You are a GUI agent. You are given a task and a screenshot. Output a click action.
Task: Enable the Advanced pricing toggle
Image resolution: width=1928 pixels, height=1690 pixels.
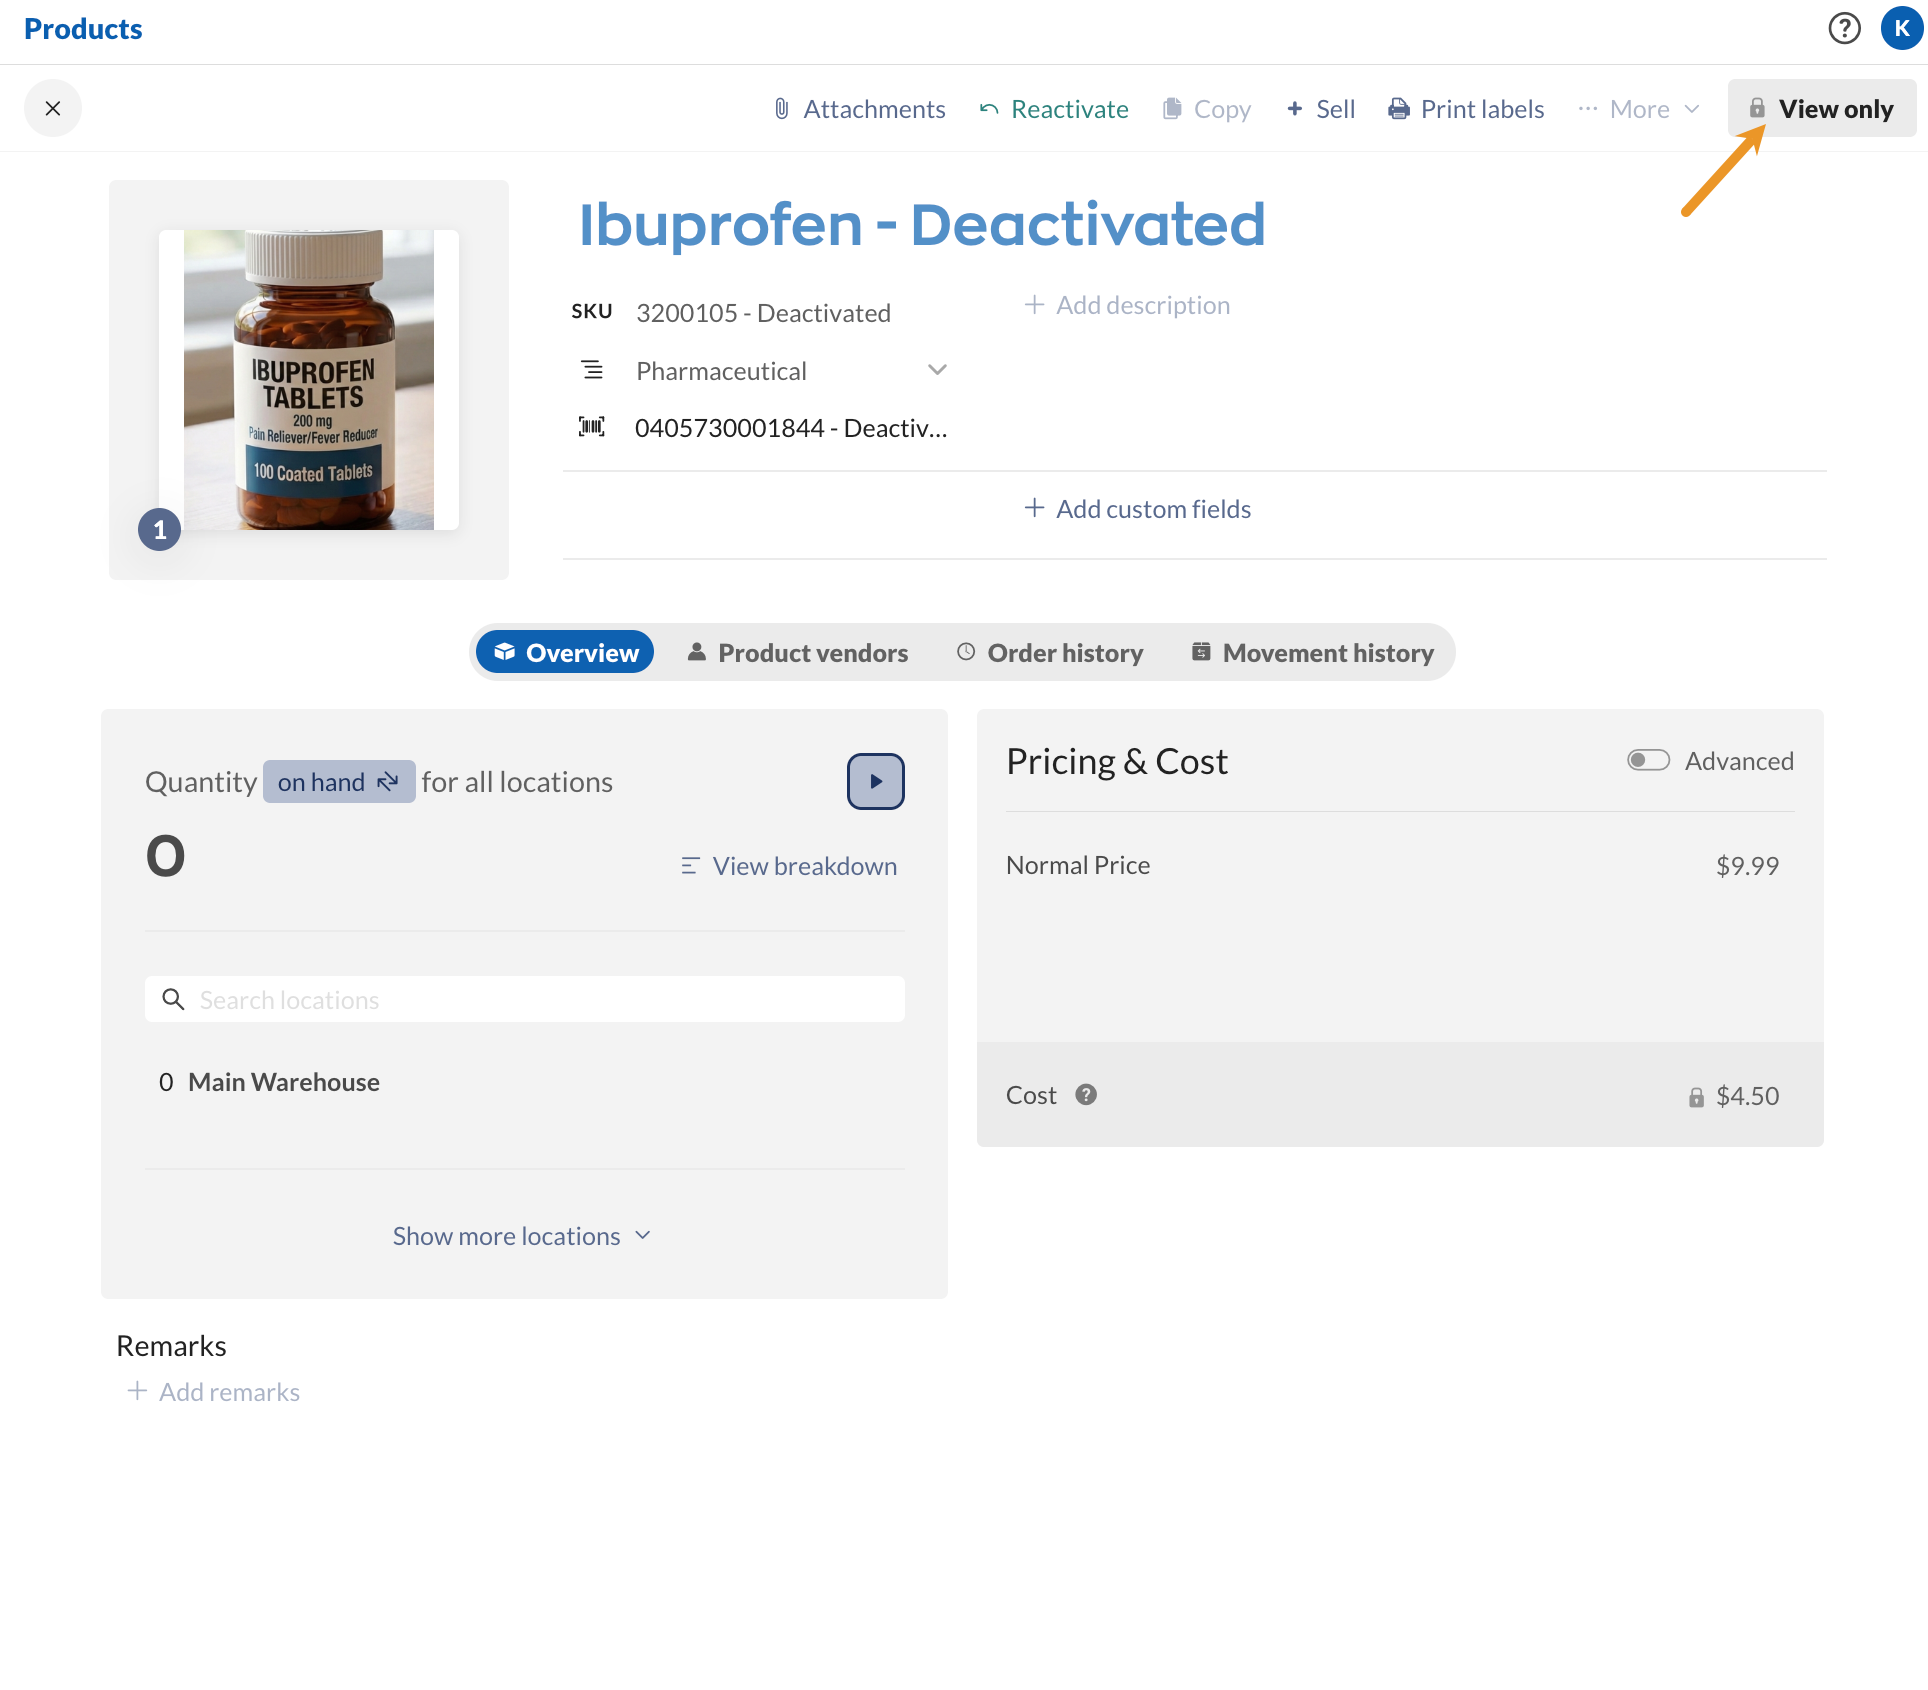(x=1648, y=761)
